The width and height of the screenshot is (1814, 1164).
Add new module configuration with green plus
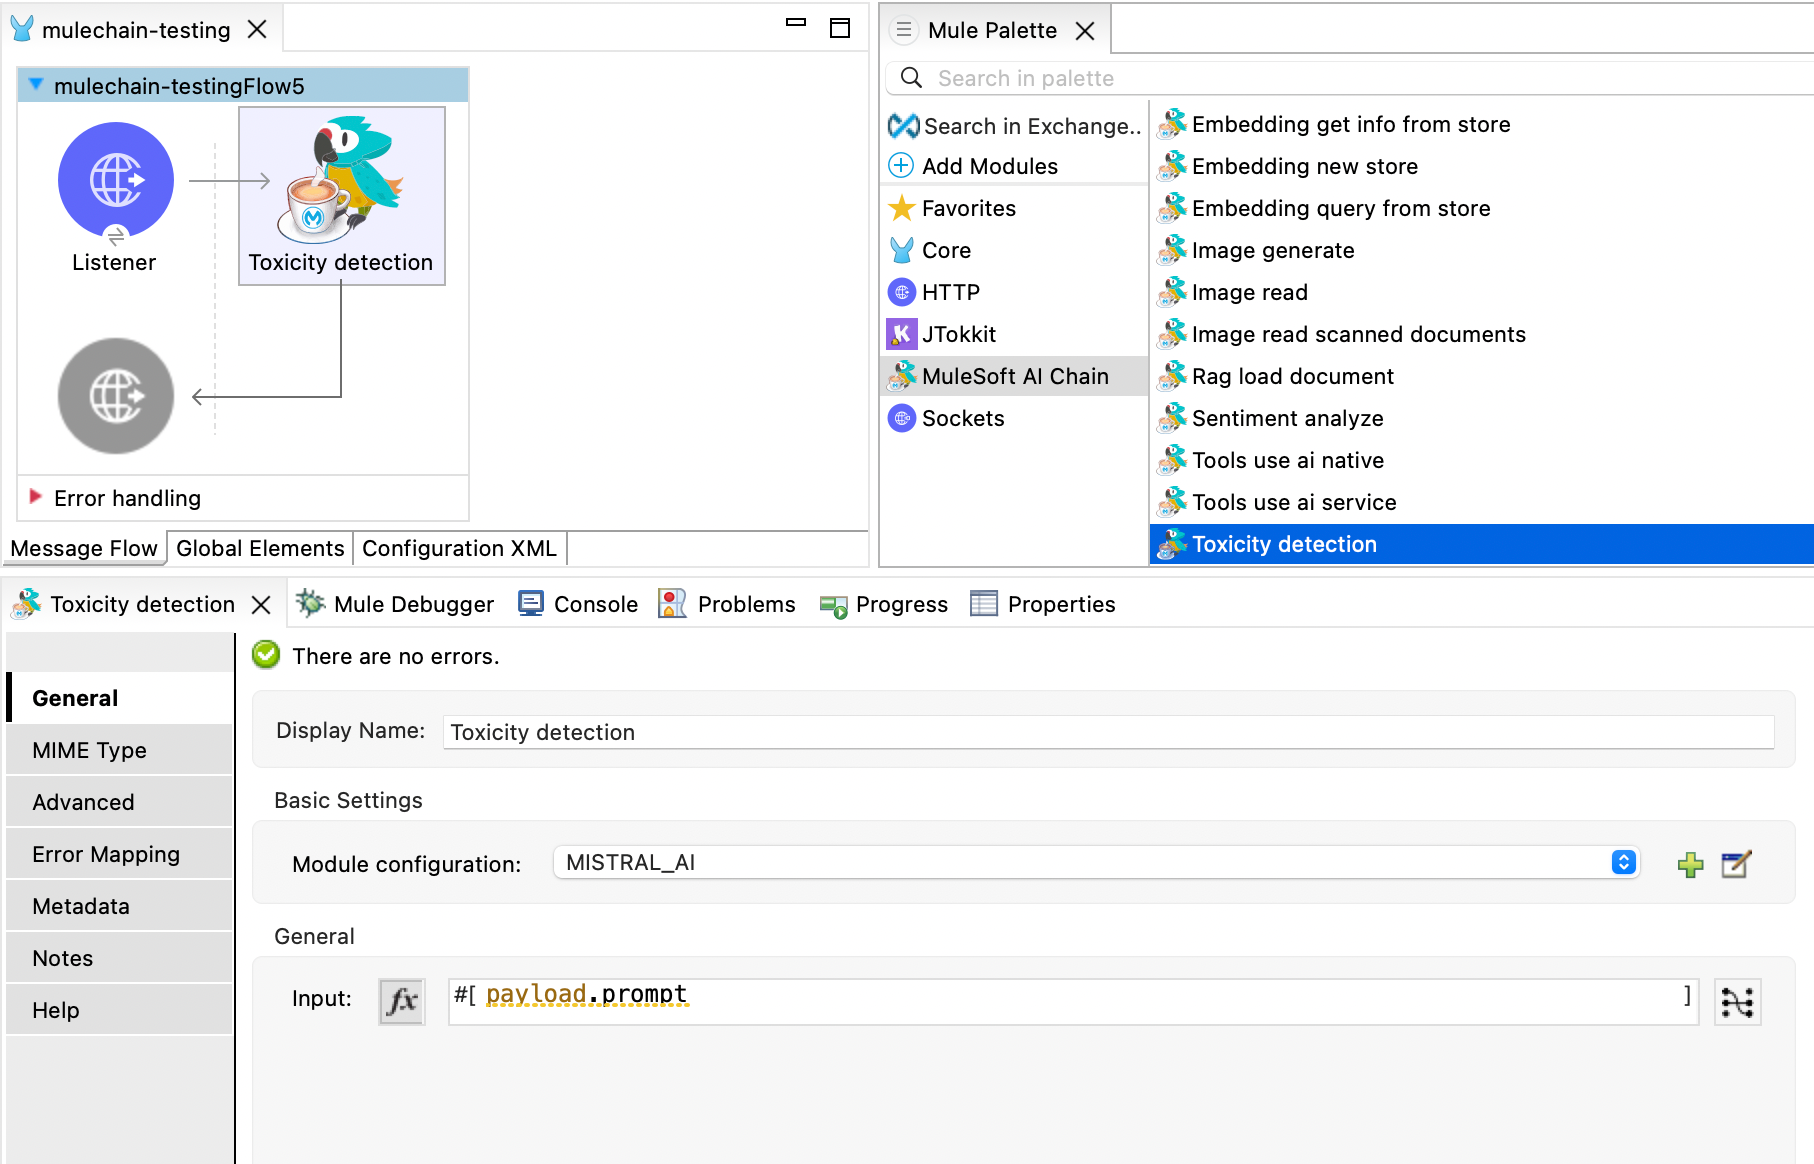1691,864
